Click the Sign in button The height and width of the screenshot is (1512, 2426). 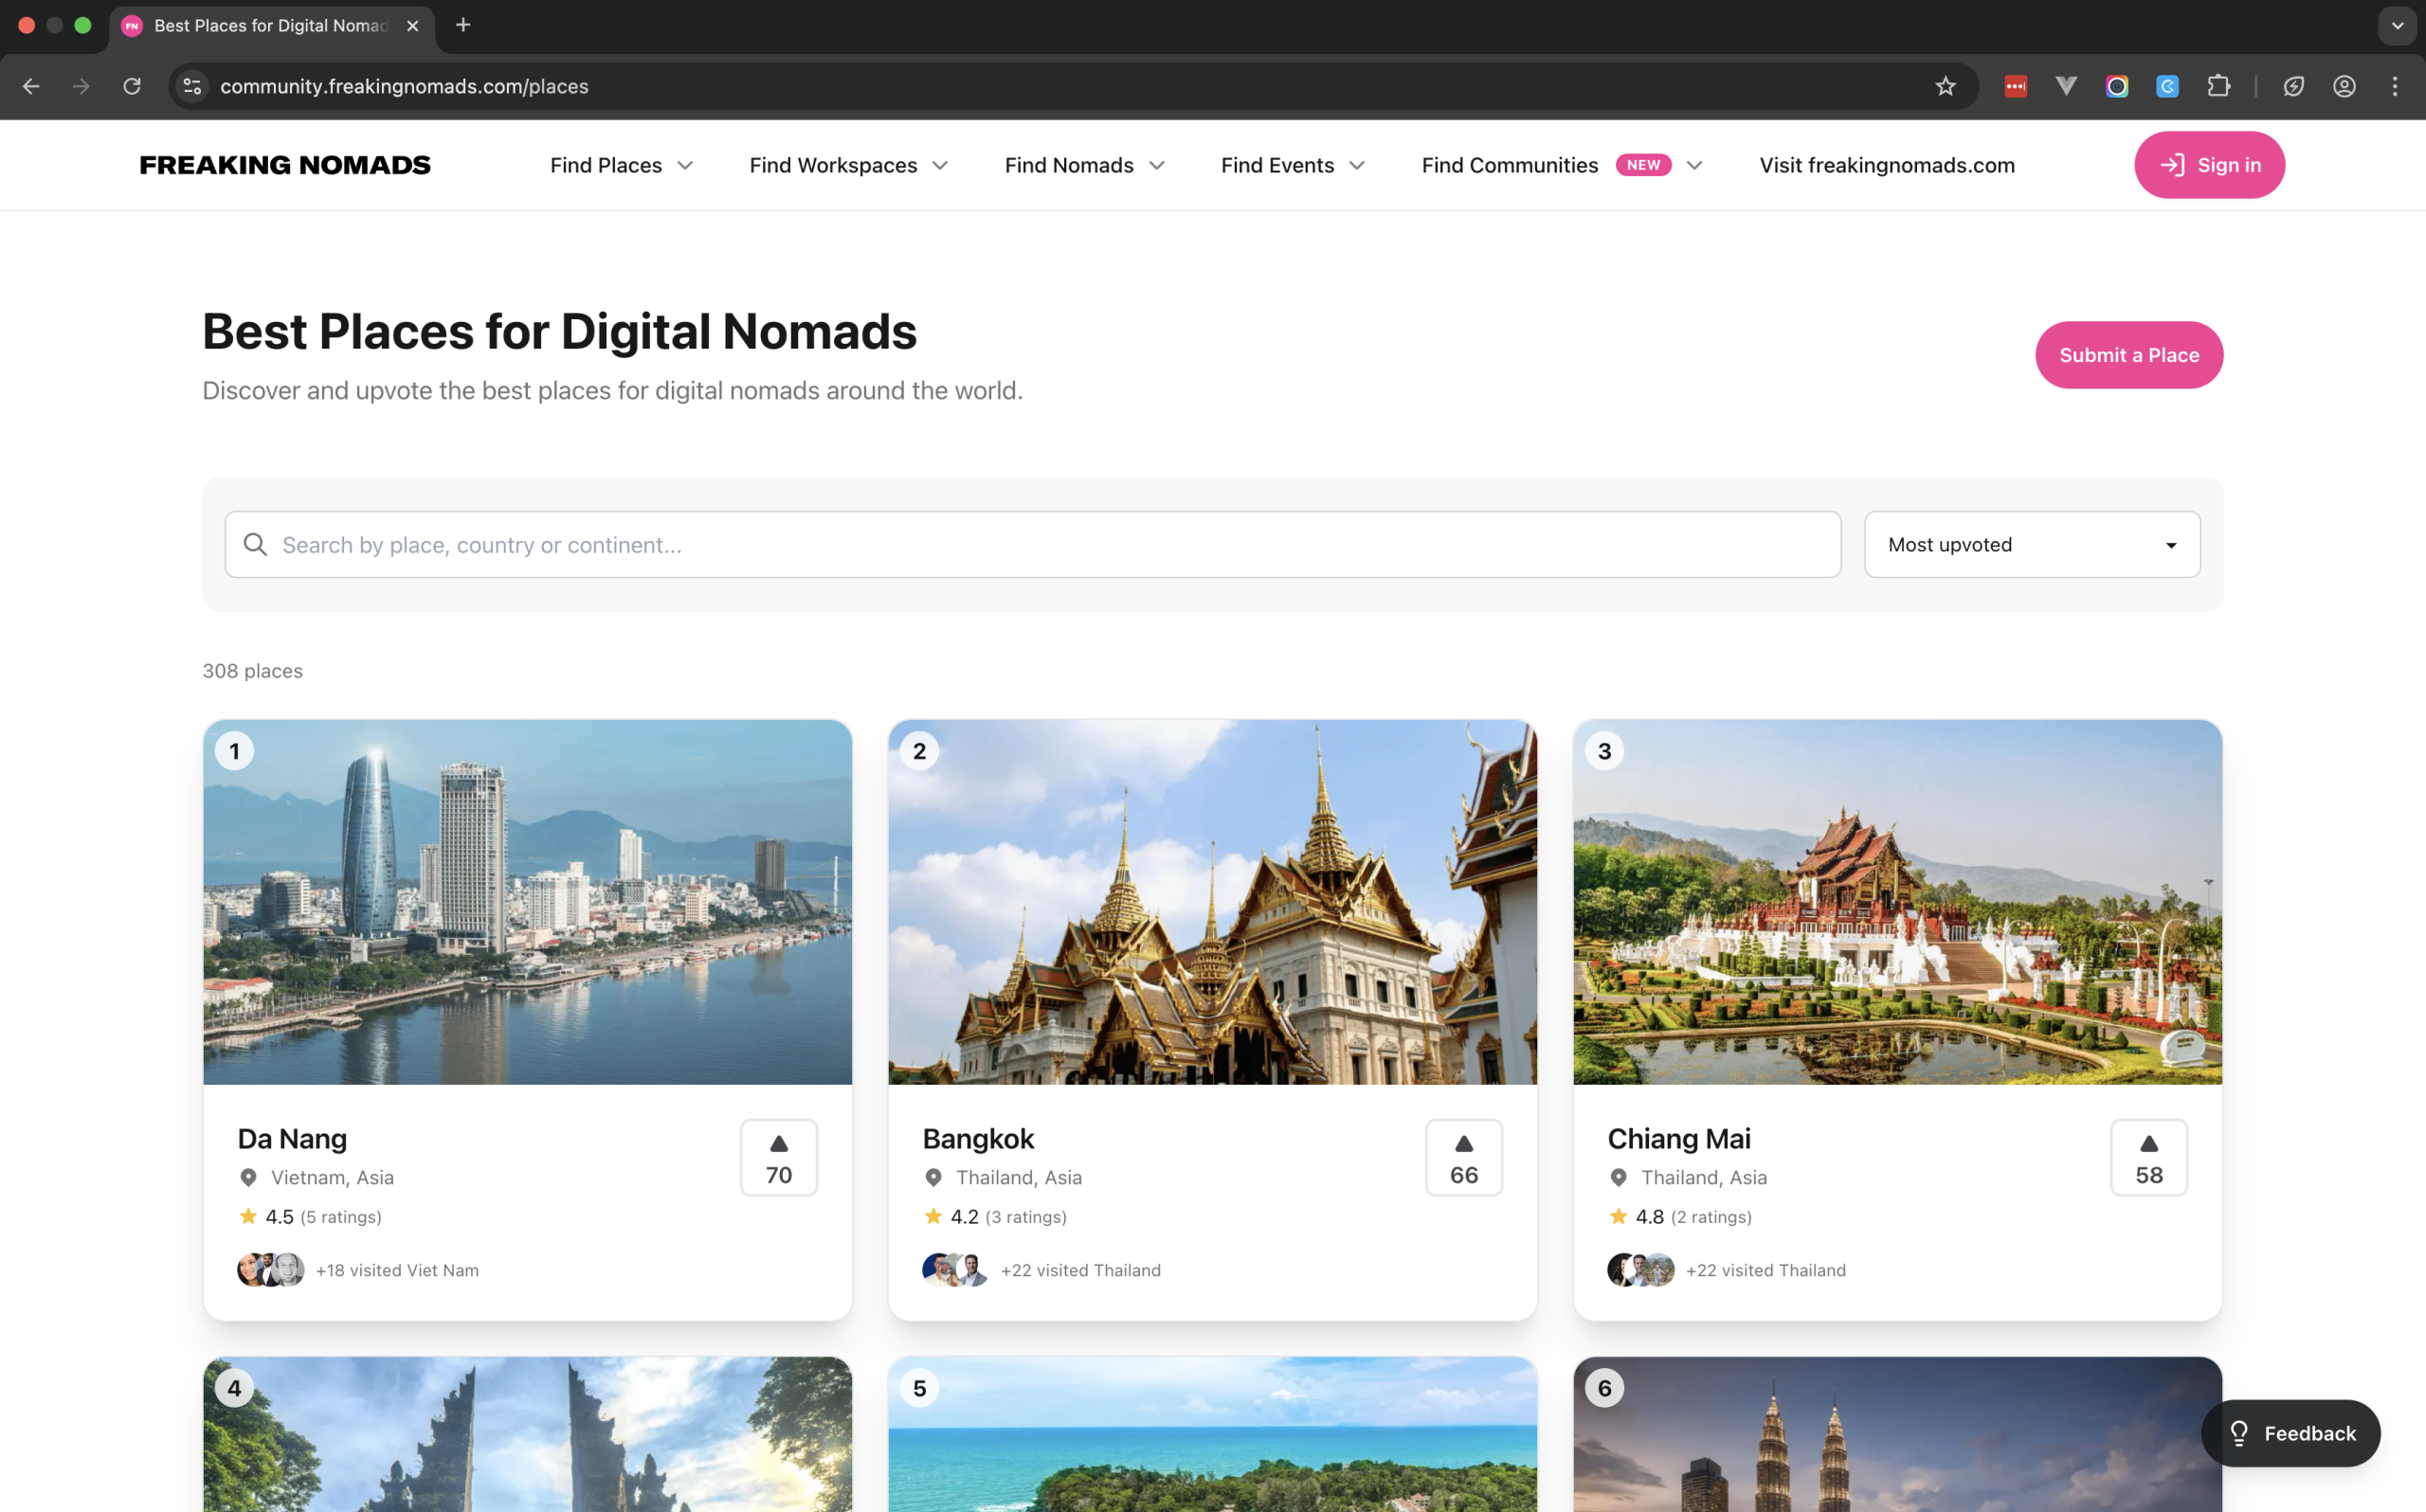[x=2209, y=165]
